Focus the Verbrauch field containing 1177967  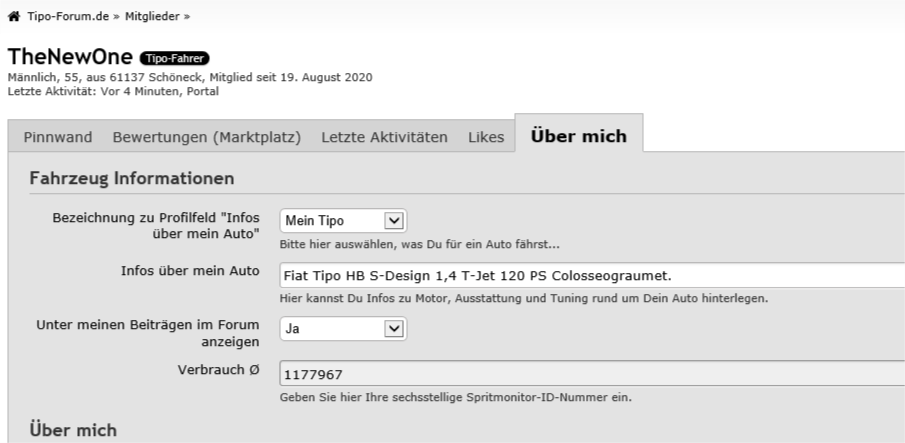[x=590, y=376]
